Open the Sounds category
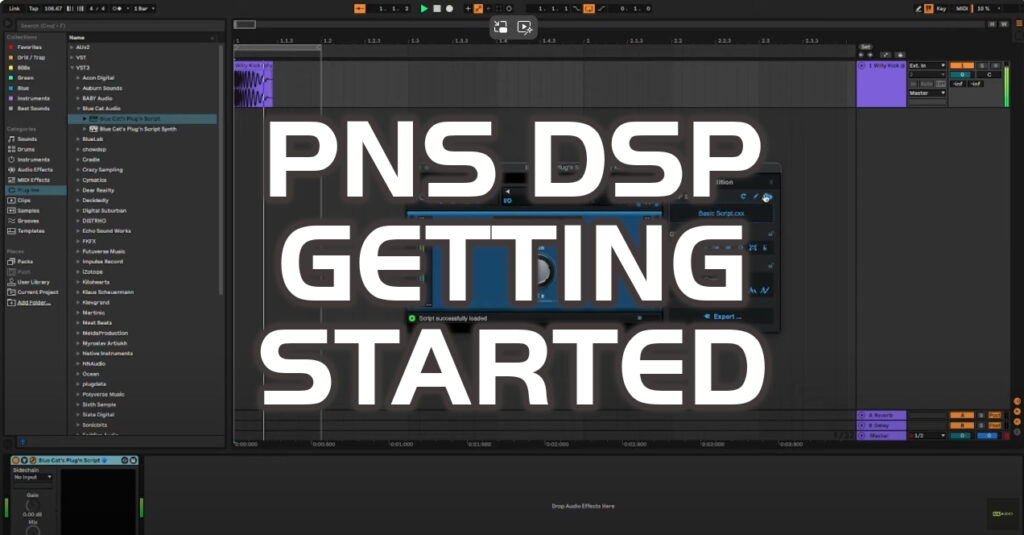This screenshot has height=535, width=1024. click(x=27, y=139)
